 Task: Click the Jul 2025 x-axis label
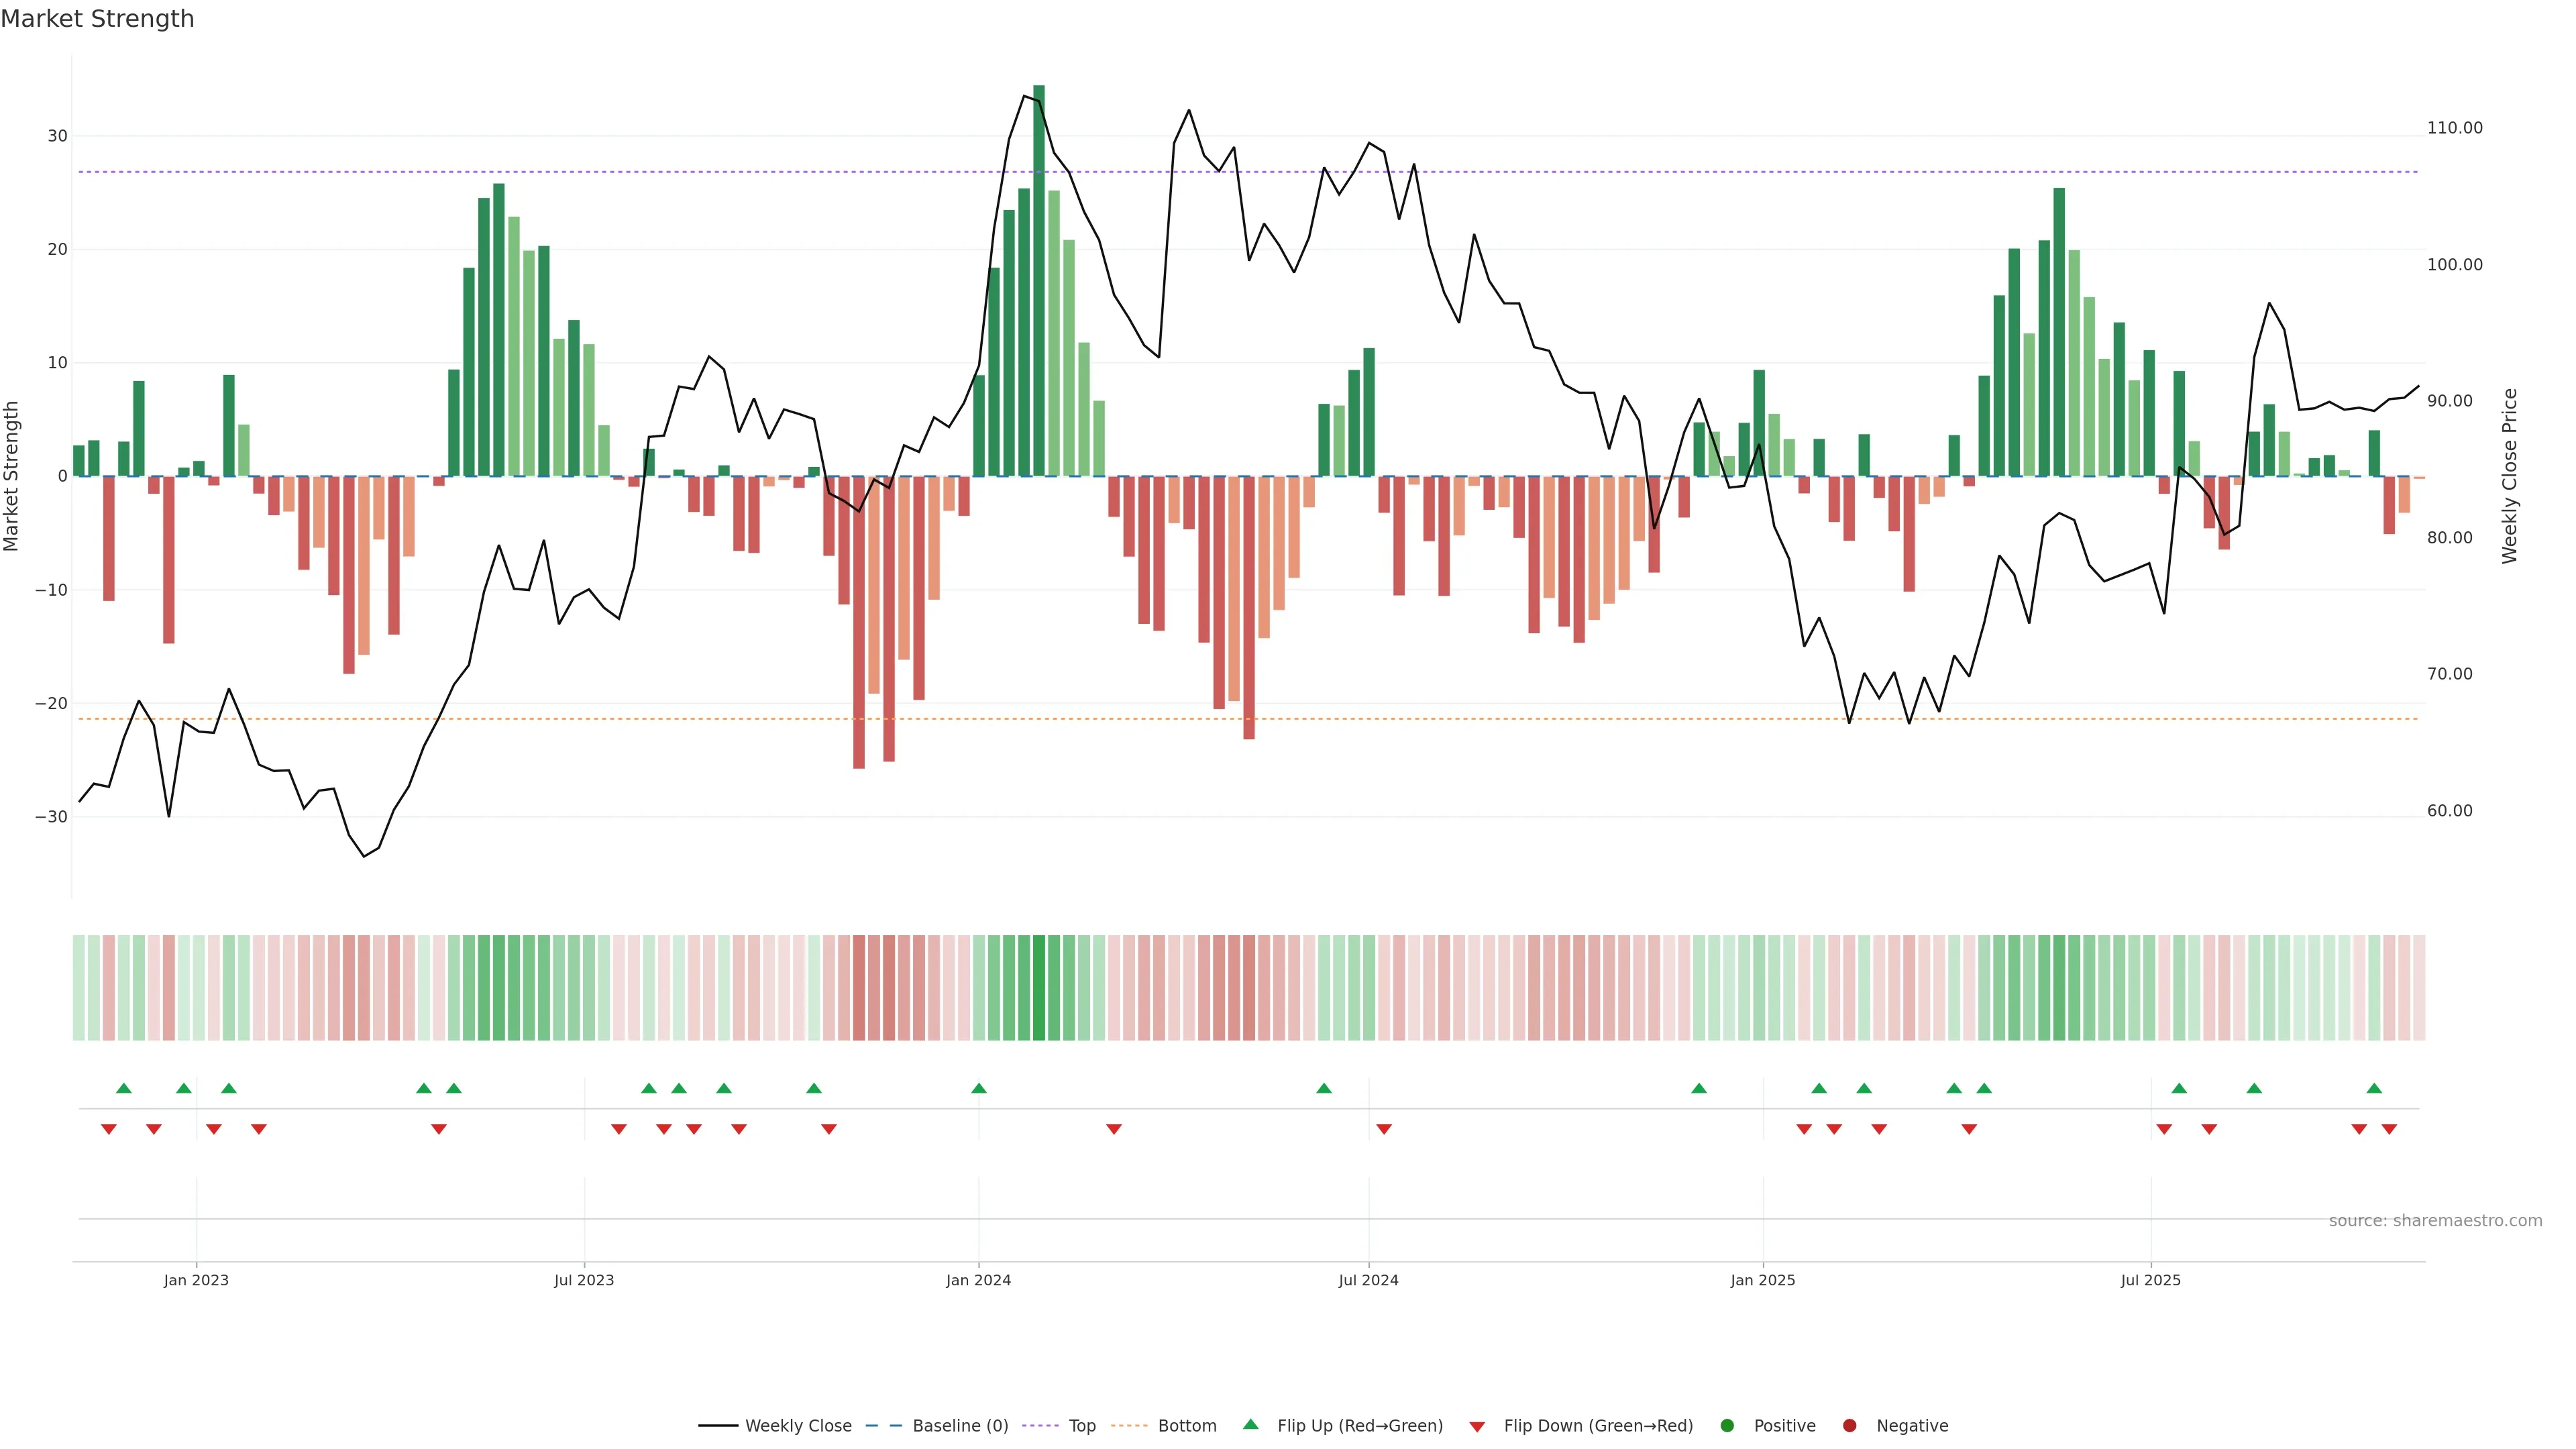(x=2150, y=1280)
